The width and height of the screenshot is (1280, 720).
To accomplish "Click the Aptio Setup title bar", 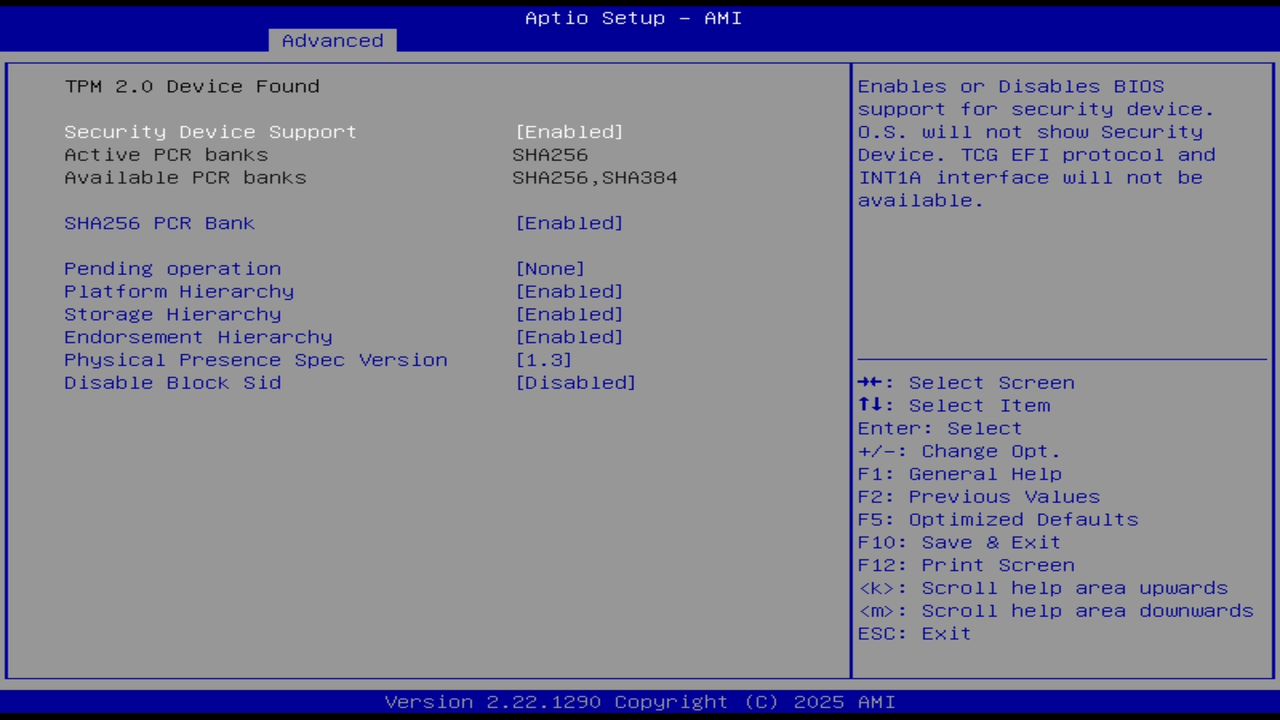I will coord(633,17).
